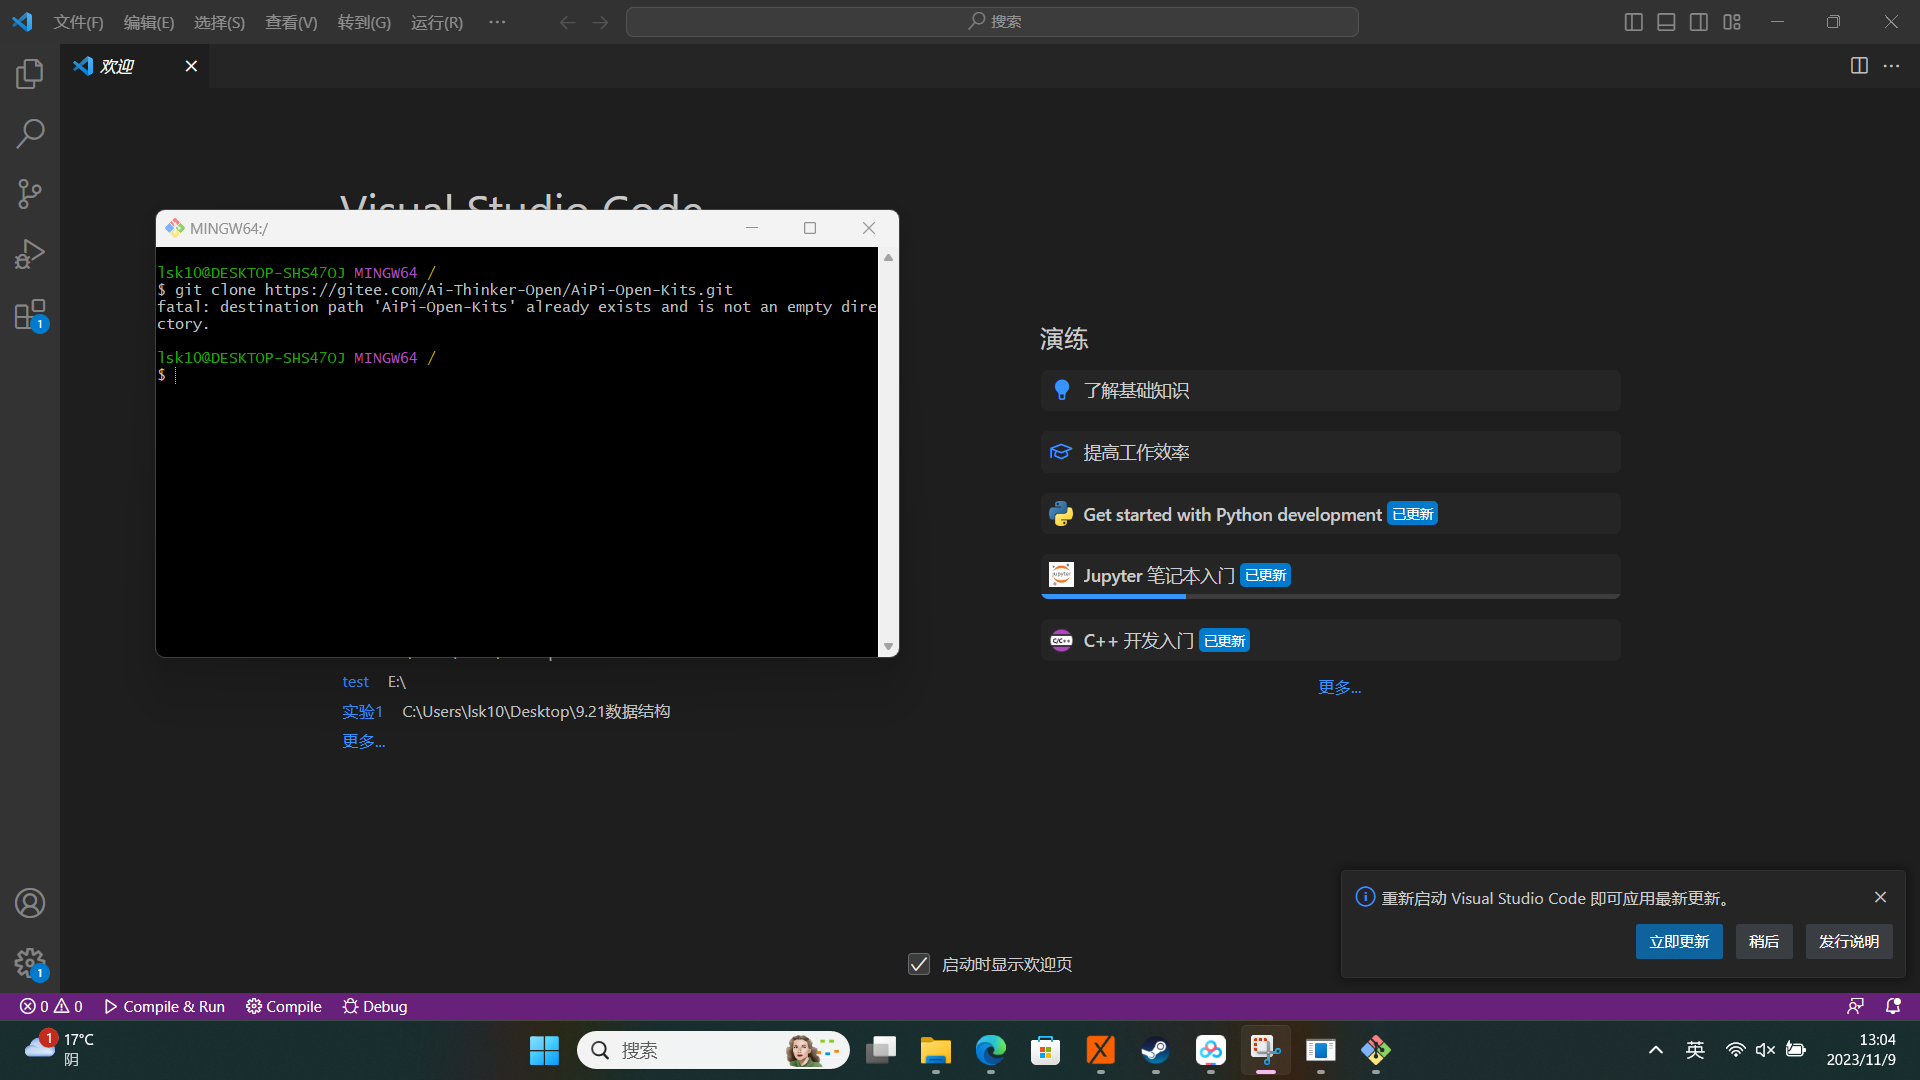1920x1080 pixels.
Task: Click the Git Bash icon in MINGW64 title bar
Action: [175, 228]
